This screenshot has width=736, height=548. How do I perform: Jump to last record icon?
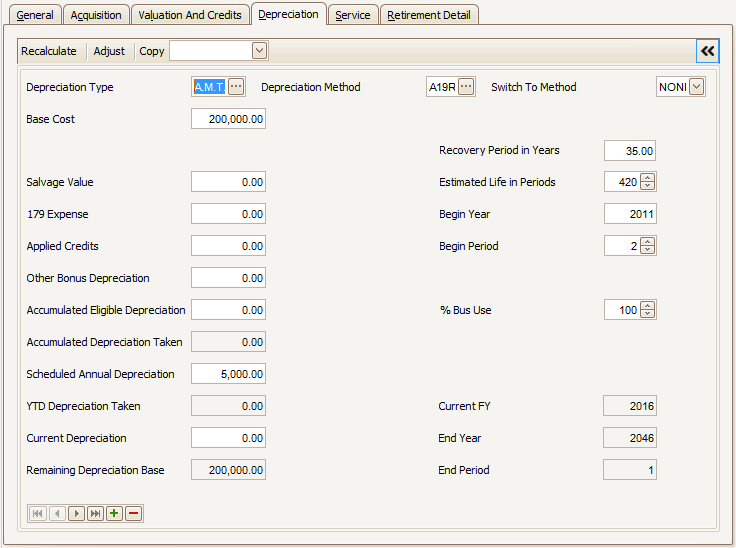(95, 513)
